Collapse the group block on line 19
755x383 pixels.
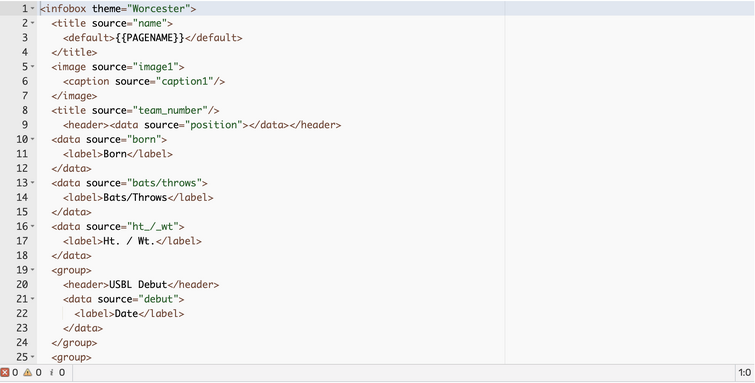pos(32,270)
